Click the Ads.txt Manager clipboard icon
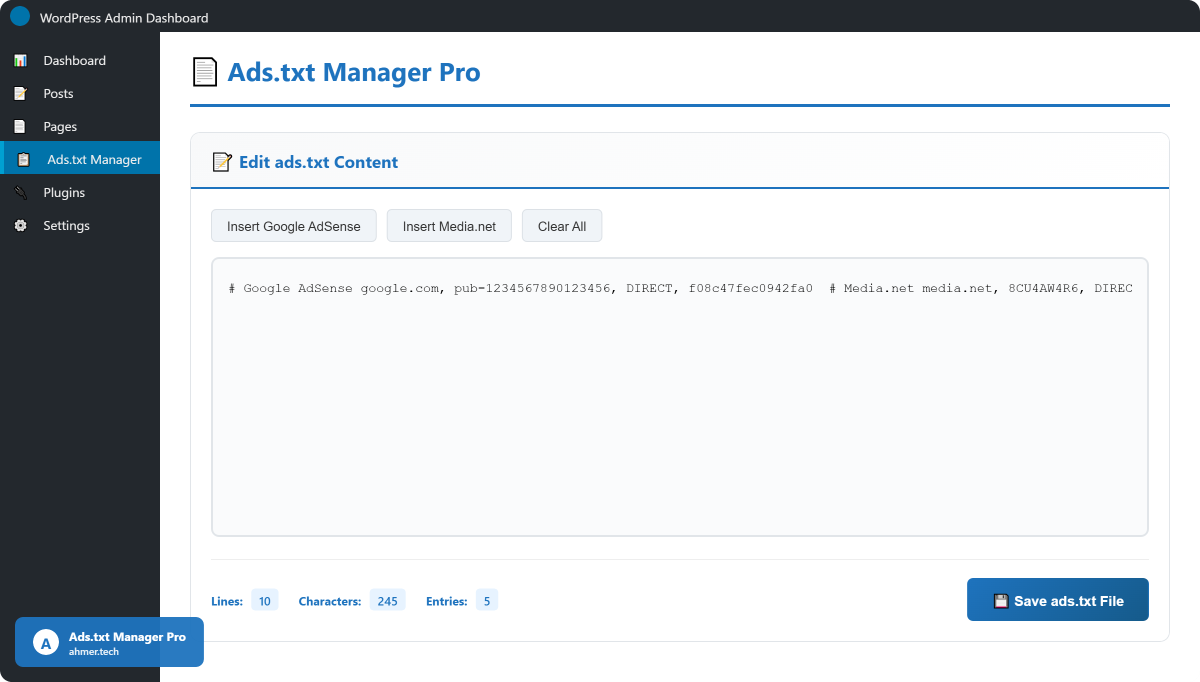Viewport: 1200px width, 682px height. click(24, 160)
